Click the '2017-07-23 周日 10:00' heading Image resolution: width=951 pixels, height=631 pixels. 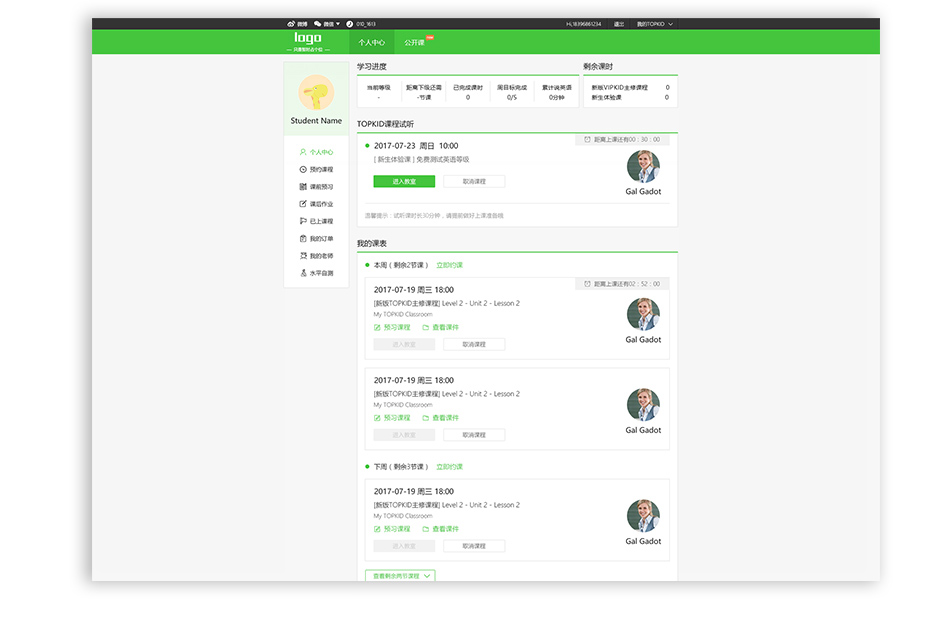point(416,146)
